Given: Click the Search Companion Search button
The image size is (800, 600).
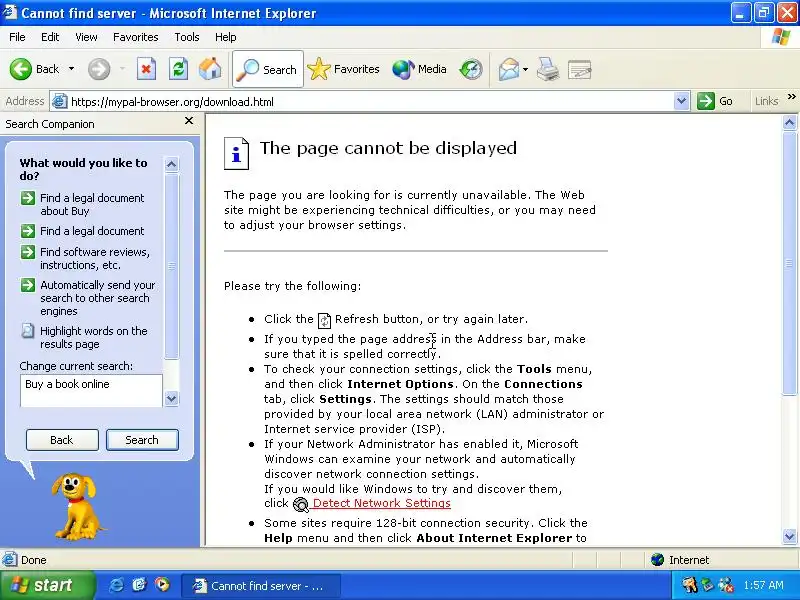Looking at the screenshot, I should coord(142,440).
